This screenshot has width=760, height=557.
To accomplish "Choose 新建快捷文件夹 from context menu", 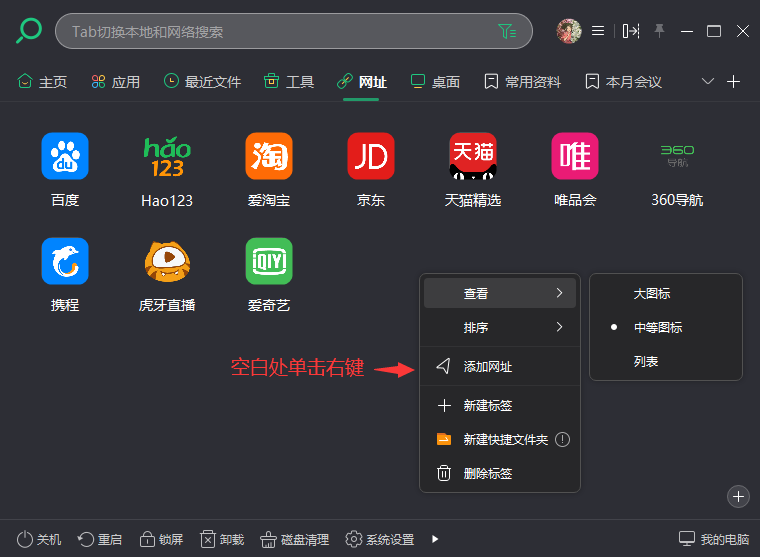I will [x=500, y=439].
